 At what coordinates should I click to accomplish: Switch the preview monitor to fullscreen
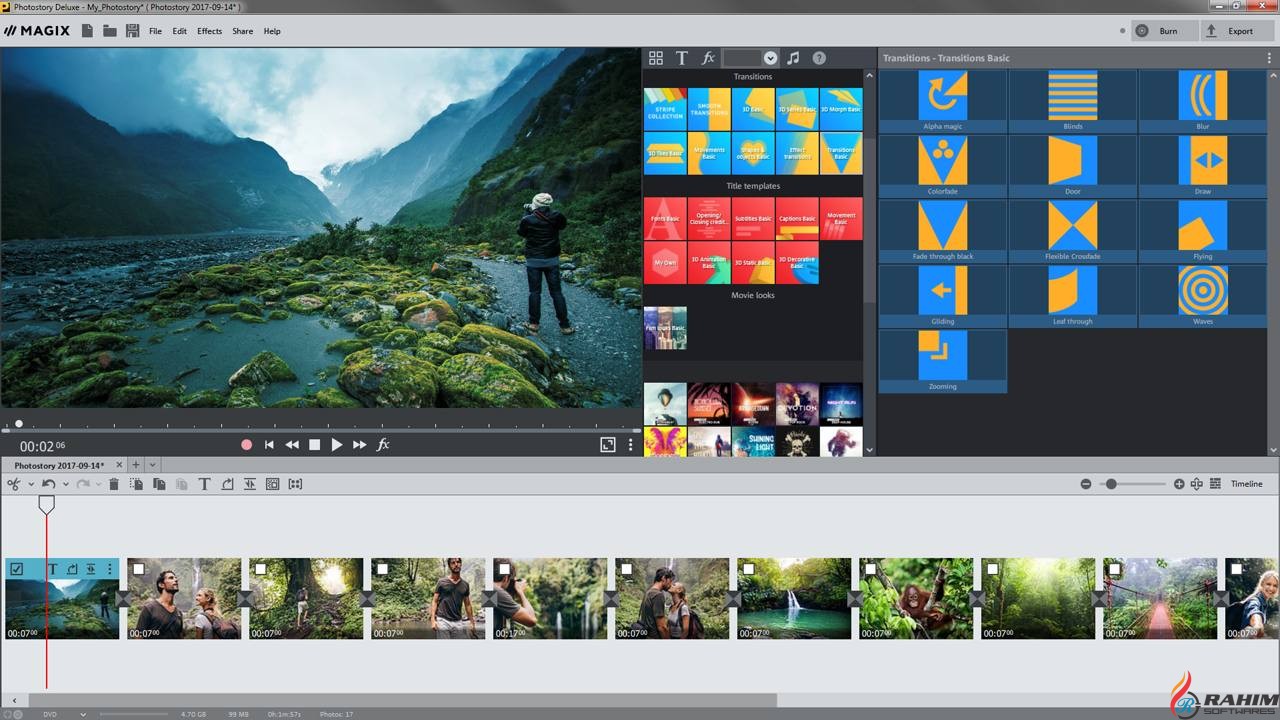point(607,445)
